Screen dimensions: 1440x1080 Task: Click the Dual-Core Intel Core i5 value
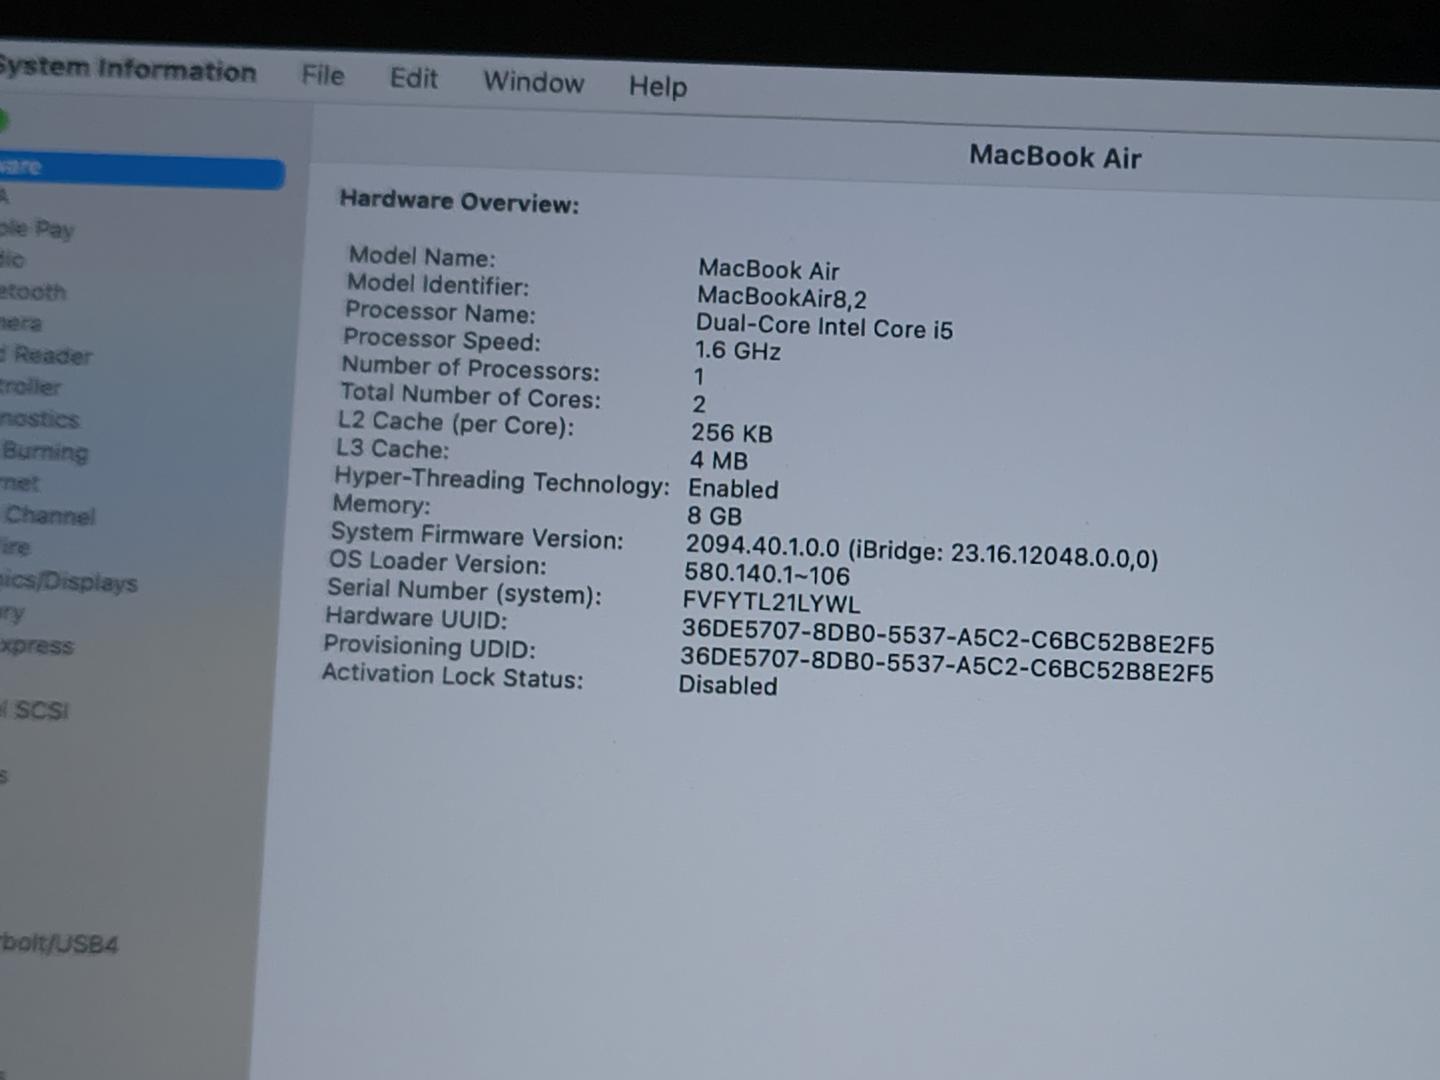[x=824, y=326]
